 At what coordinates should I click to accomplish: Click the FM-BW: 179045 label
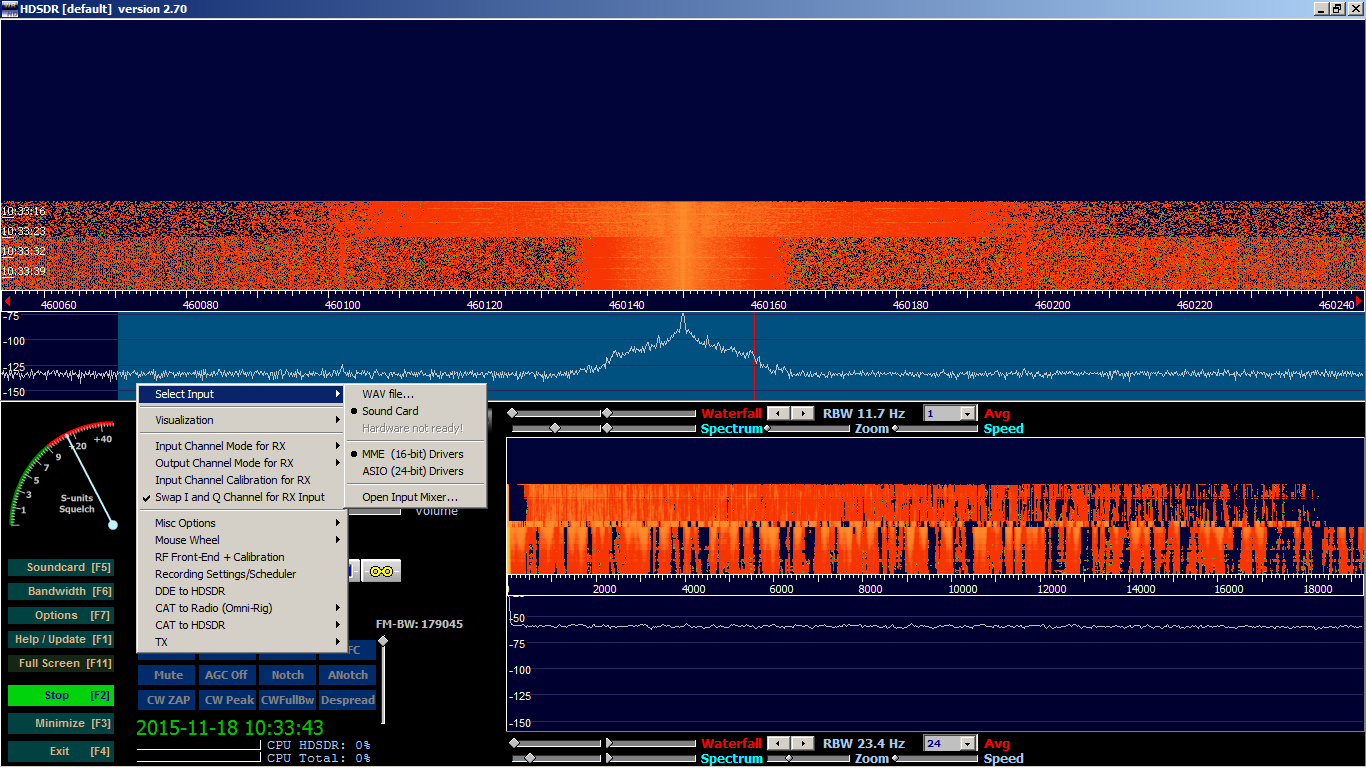pyautogui.click(x=419, y=624)
